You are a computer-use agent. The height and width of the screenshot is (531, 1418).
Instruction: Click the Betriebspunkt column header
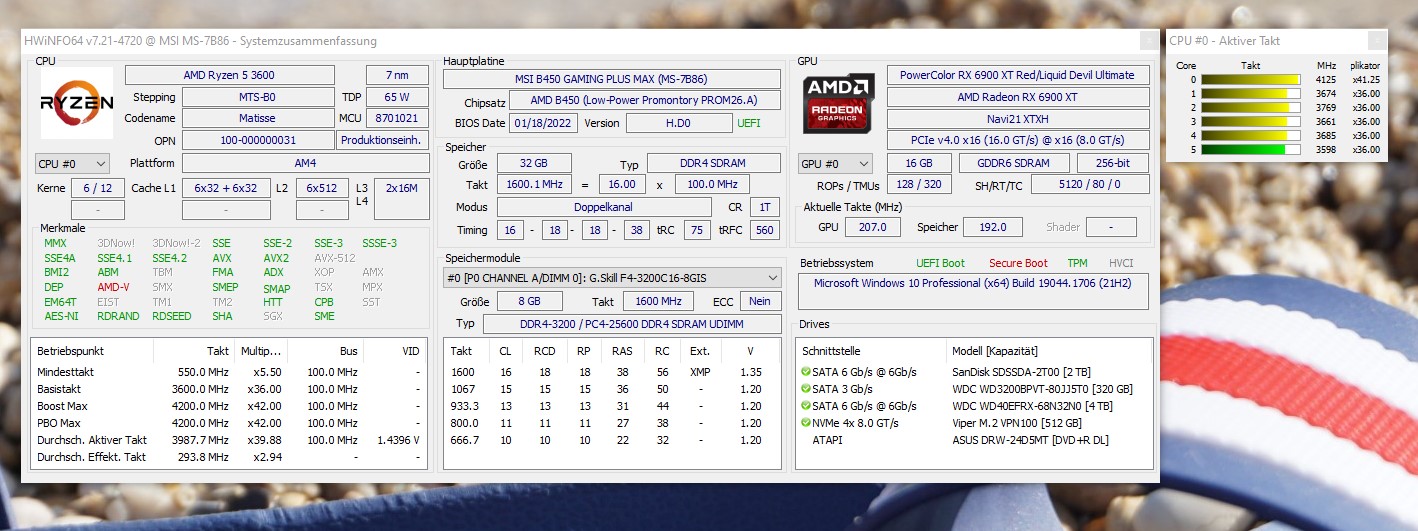[70, 351]
